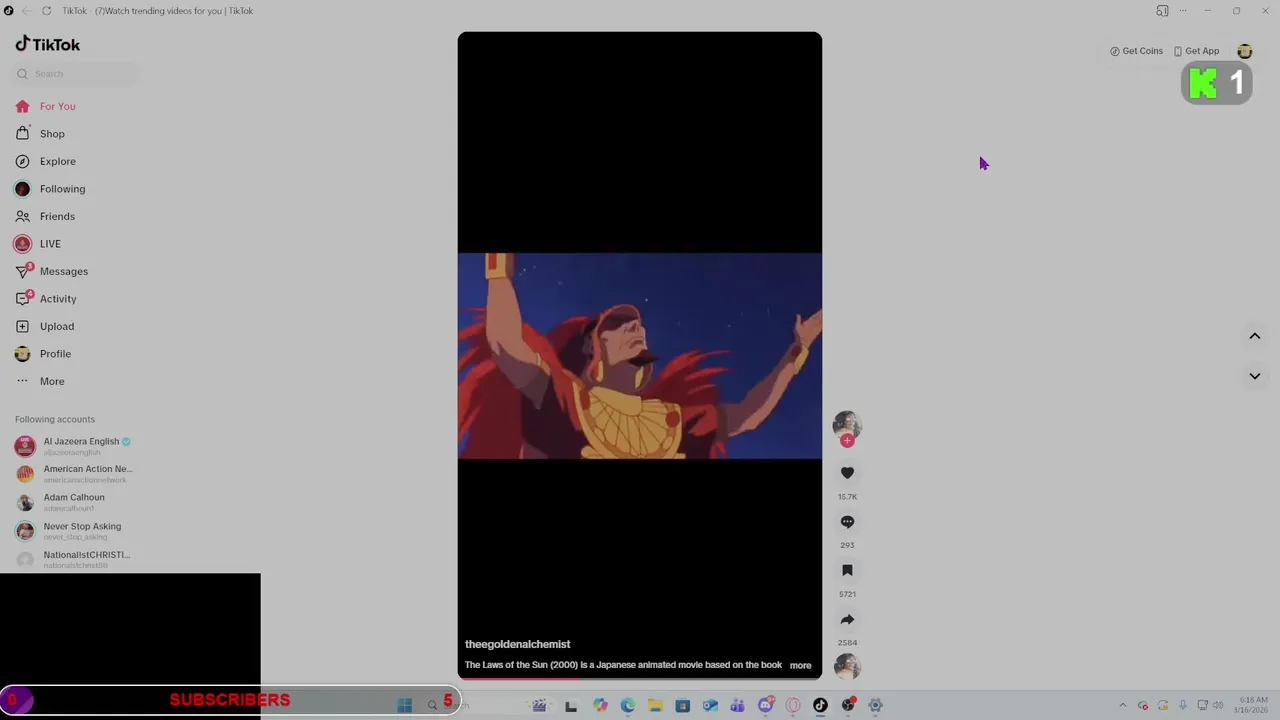This screenshot has height=720, width=1280.
Task: Go to previous video with up chevron
Action: point(1254,336)
